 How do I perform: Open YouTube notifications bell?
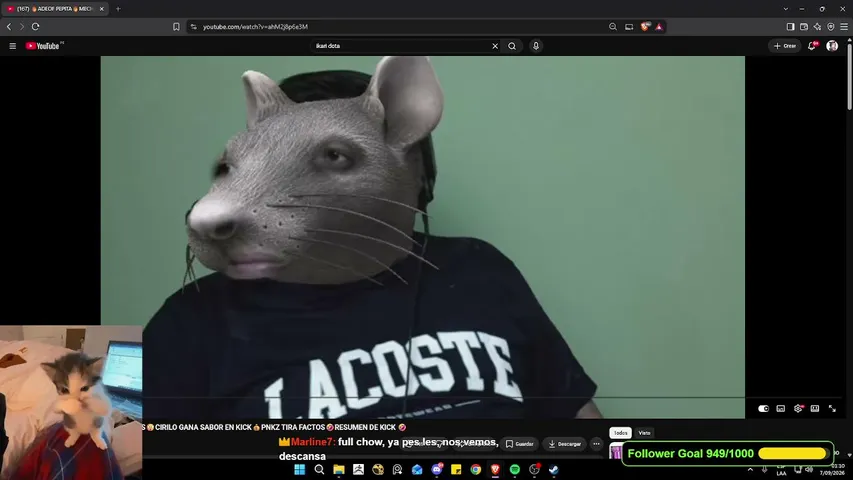812,46
